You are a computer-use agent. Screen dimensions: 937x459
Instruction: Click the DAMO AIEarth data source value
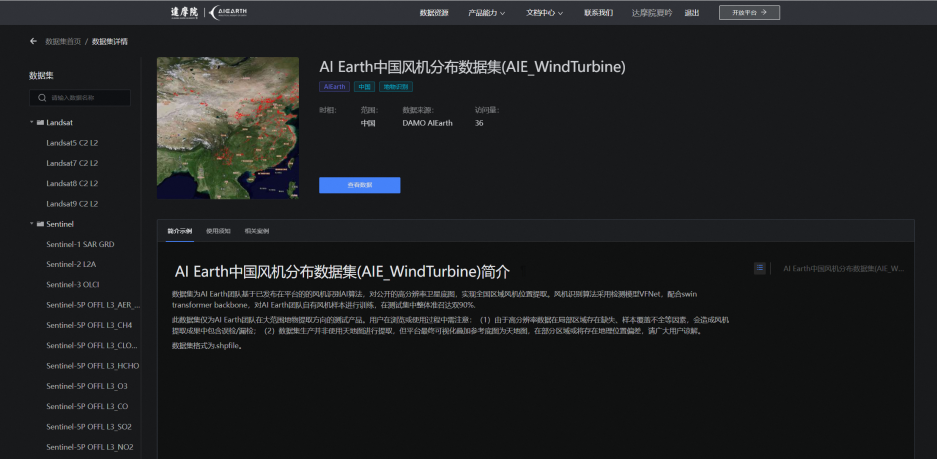(x=427, y=123)
